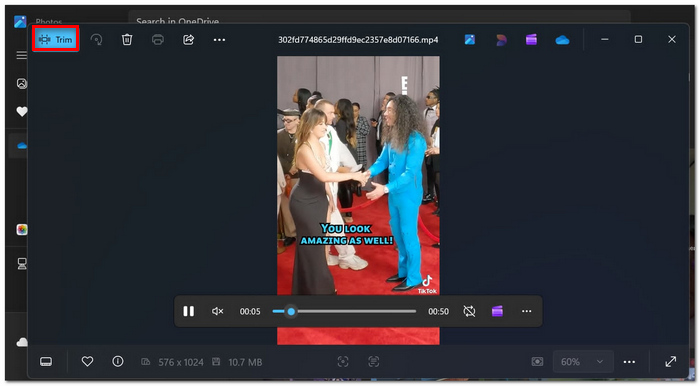The height and width of the screenshot is (386, 700).
Task: Rotate the video with the rotate icon
Action: (x=96, y=40)
